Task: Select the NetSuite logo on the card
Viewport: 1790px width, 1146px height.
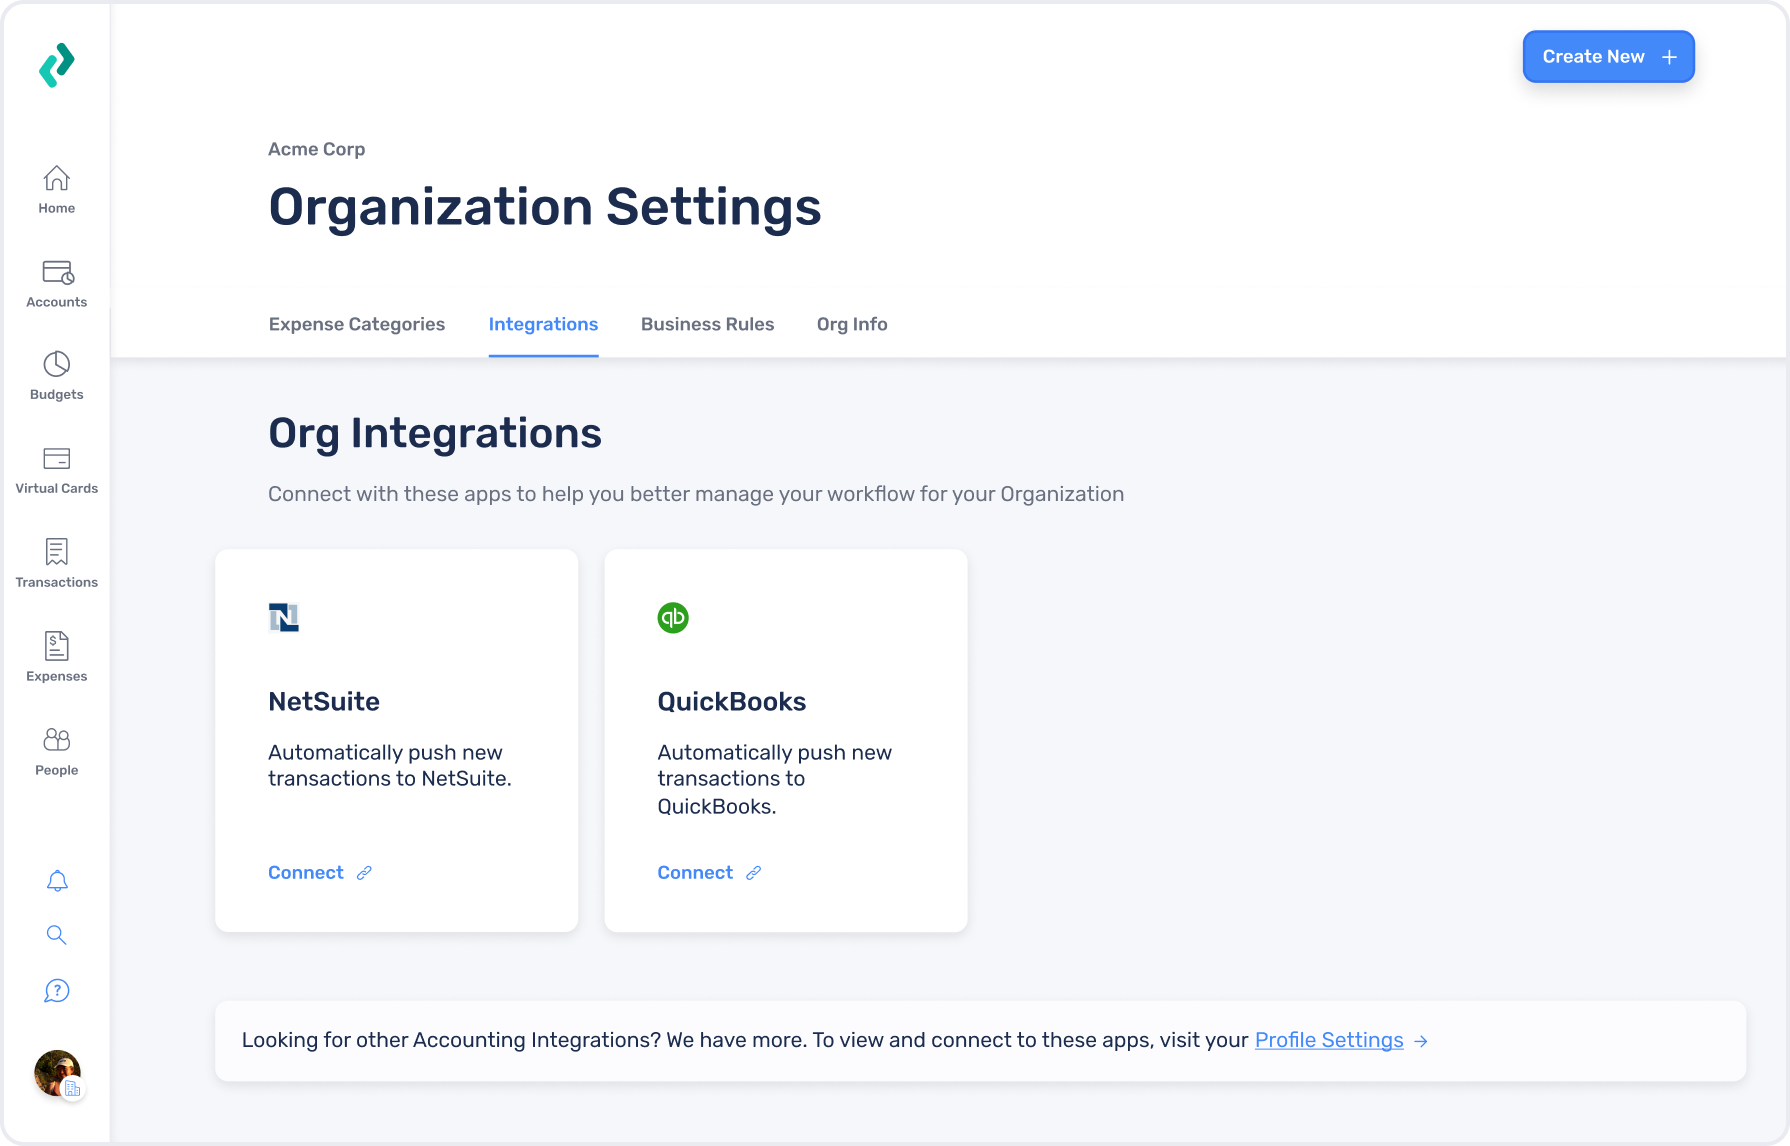Action: coord(284,617)
